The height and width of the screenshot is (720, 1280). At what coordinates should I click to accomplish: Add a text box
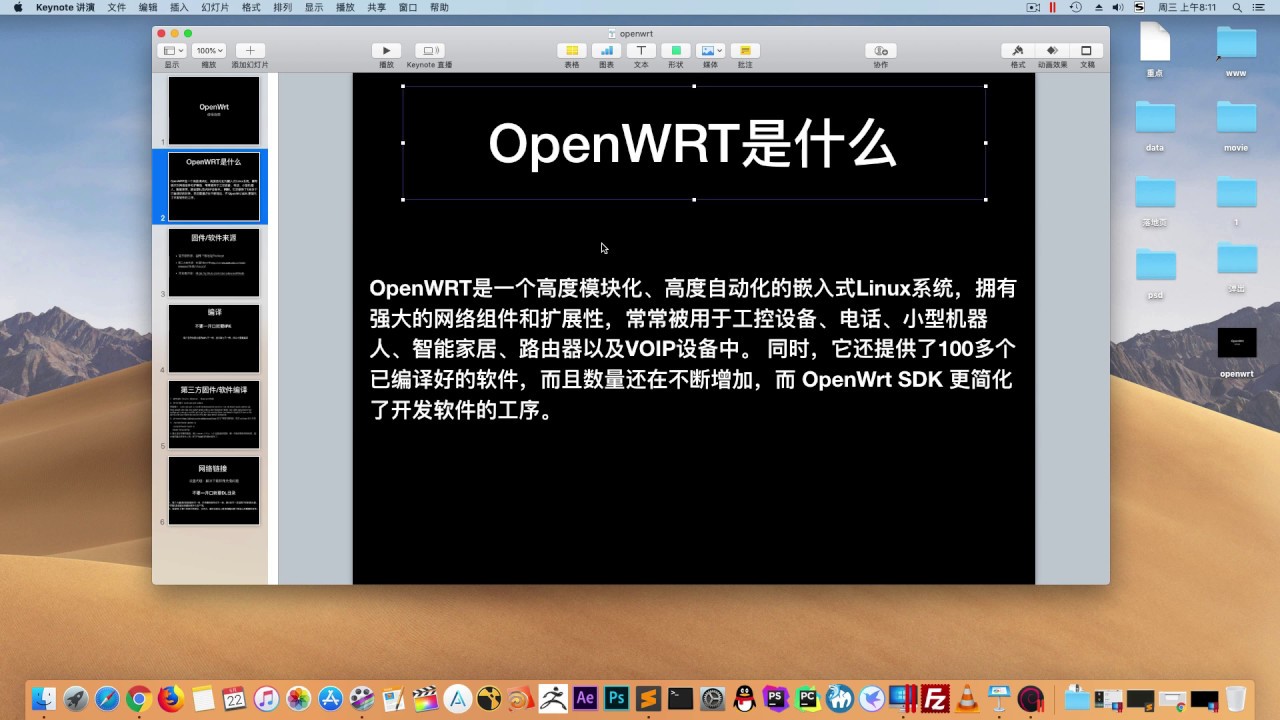click(x=641, y=51)
